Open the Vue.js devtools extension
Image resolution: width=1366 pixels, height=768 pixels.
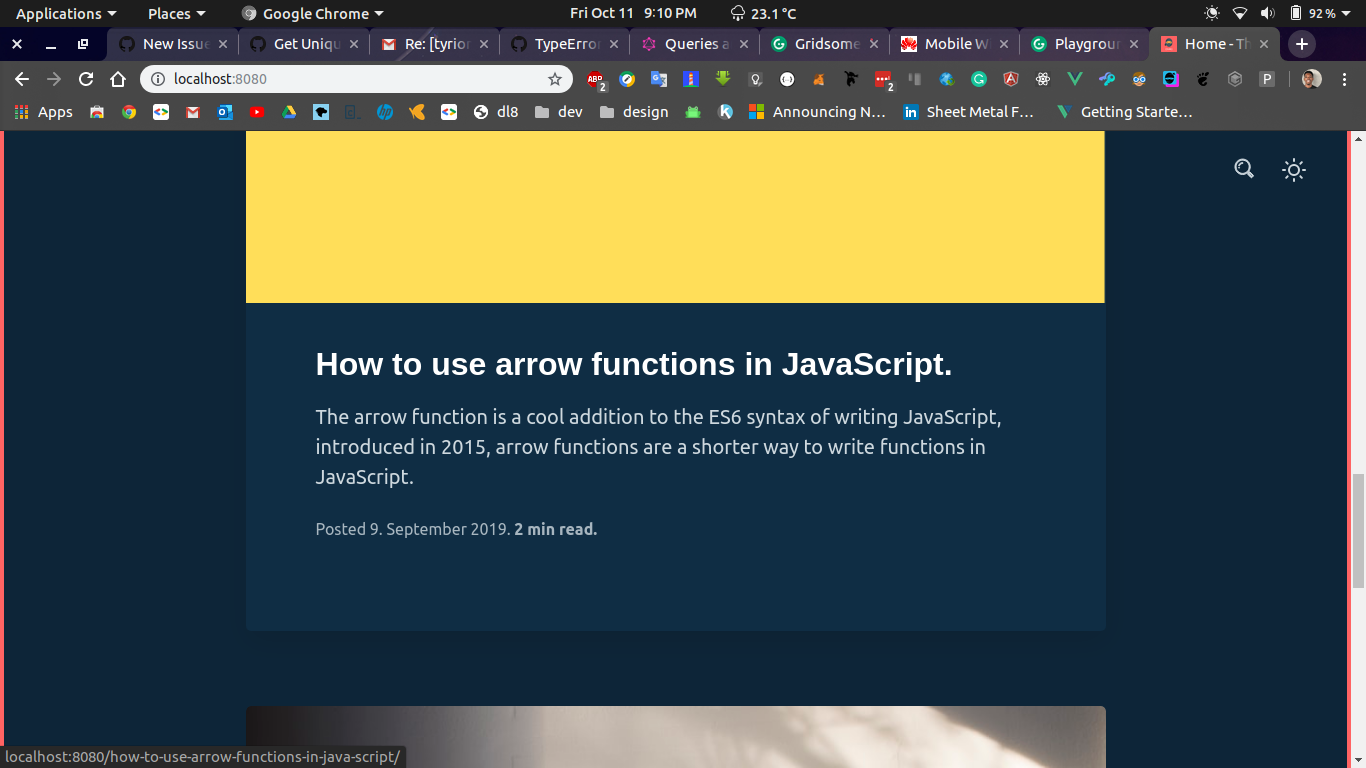click(1074, 79)
